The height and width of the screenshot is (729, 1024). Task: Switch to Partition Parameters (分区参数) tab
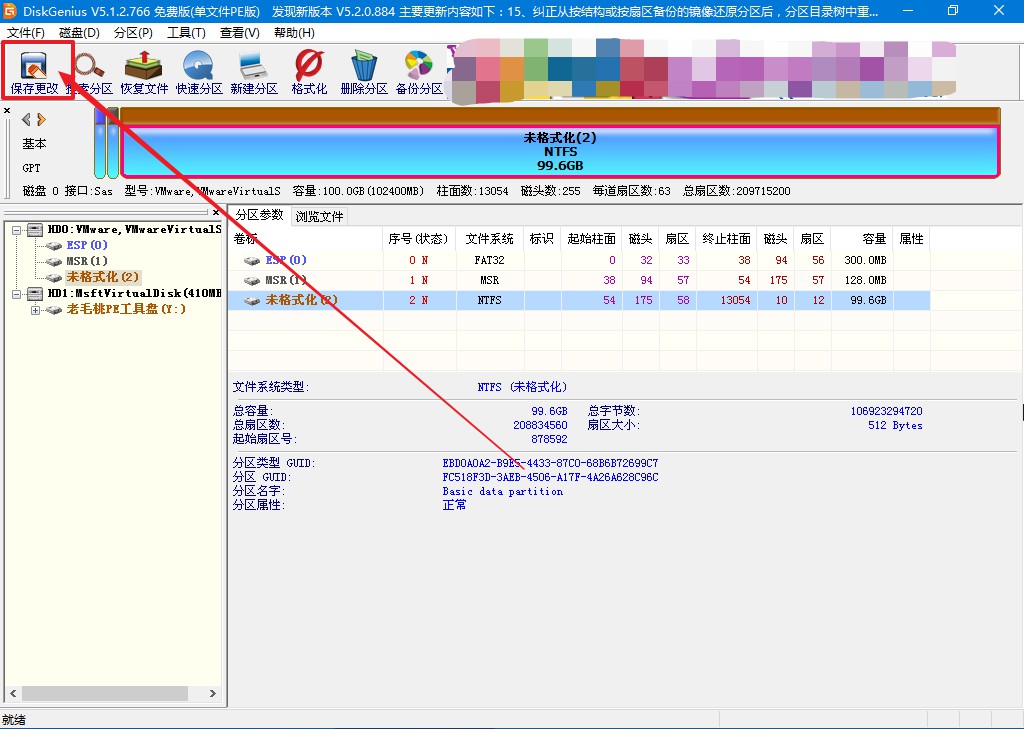259,215
